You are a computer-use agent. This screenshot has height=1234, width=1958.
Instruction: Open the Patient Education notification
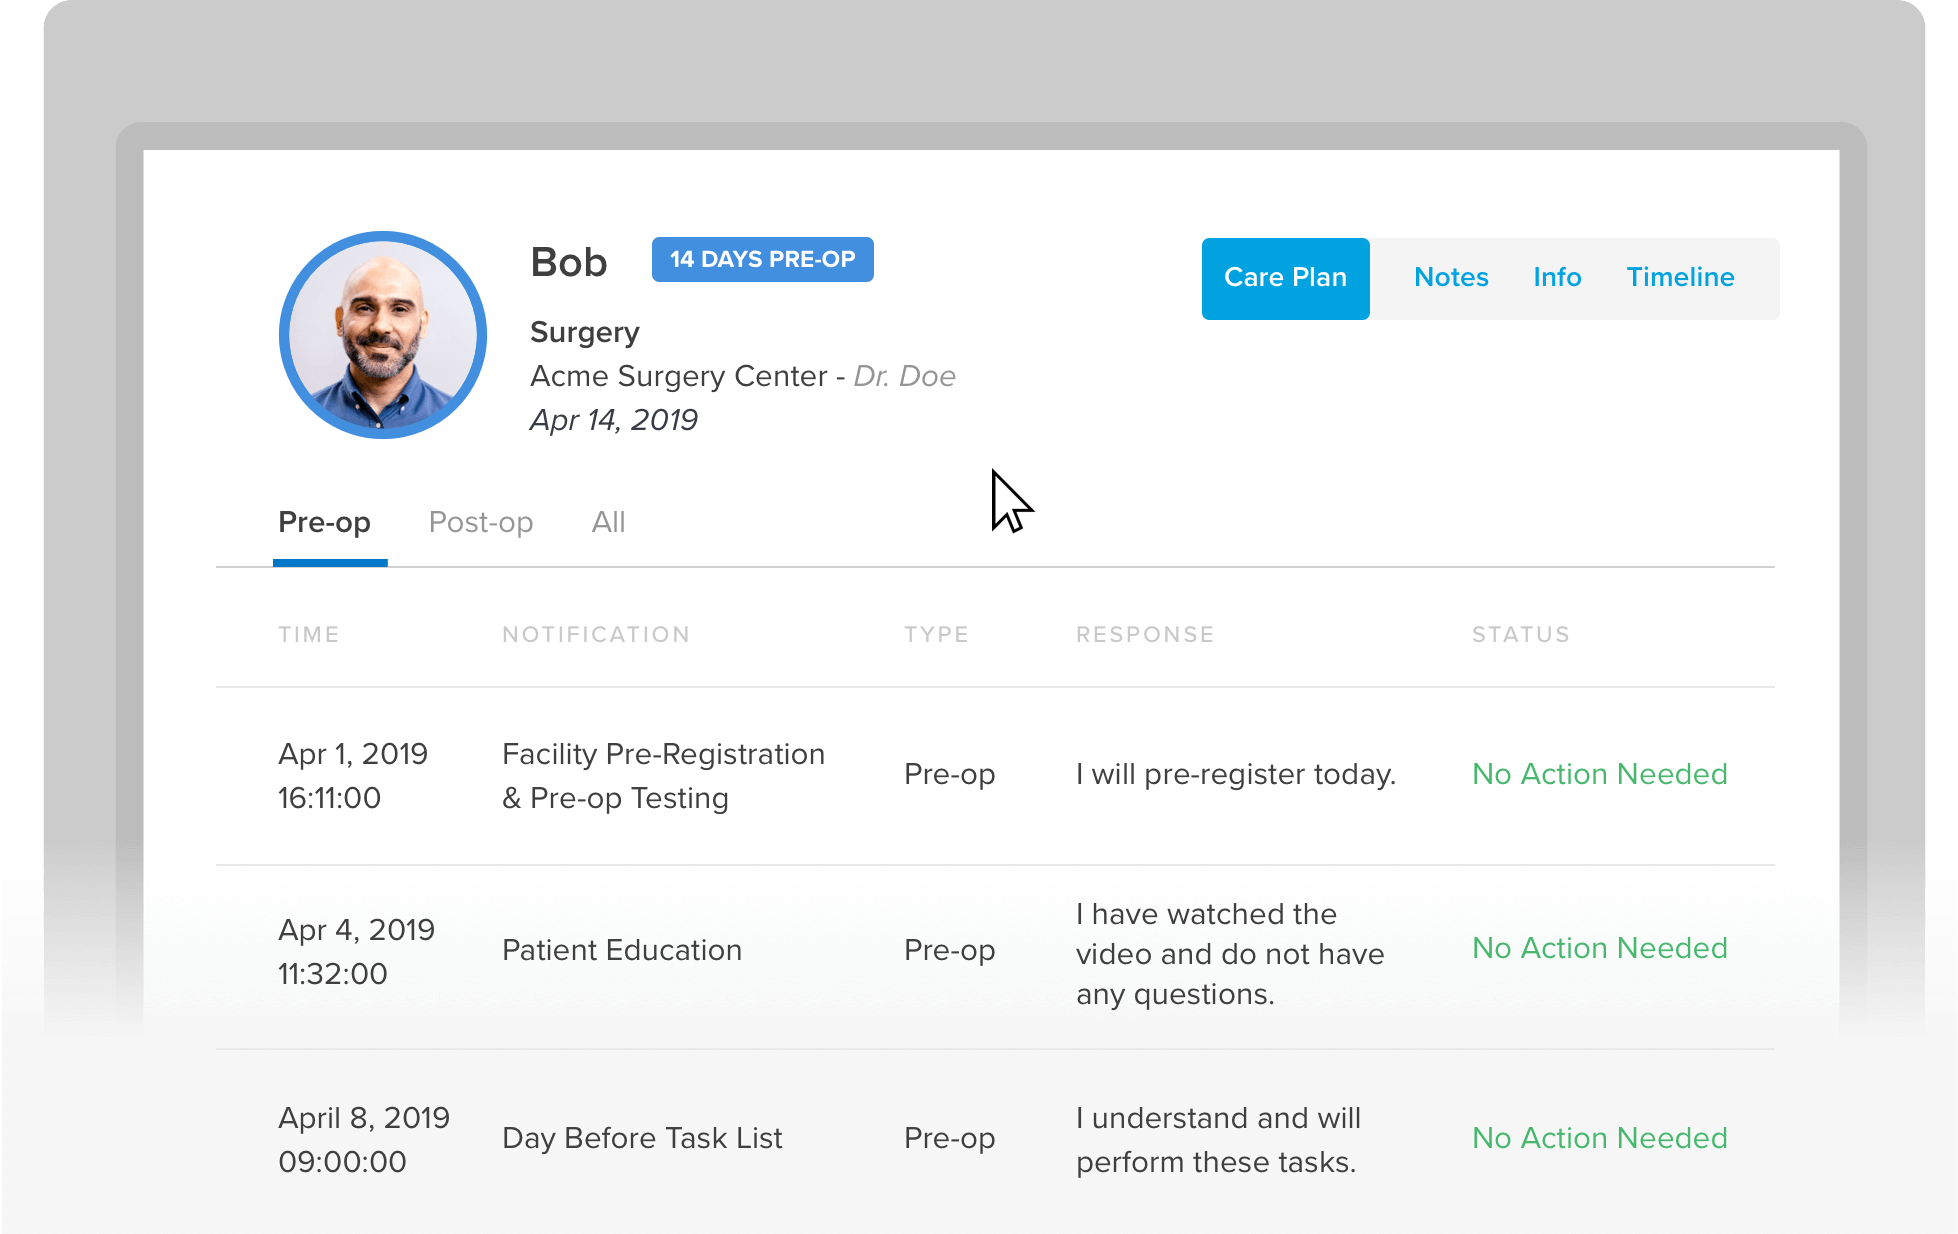(x=622, y=950)
